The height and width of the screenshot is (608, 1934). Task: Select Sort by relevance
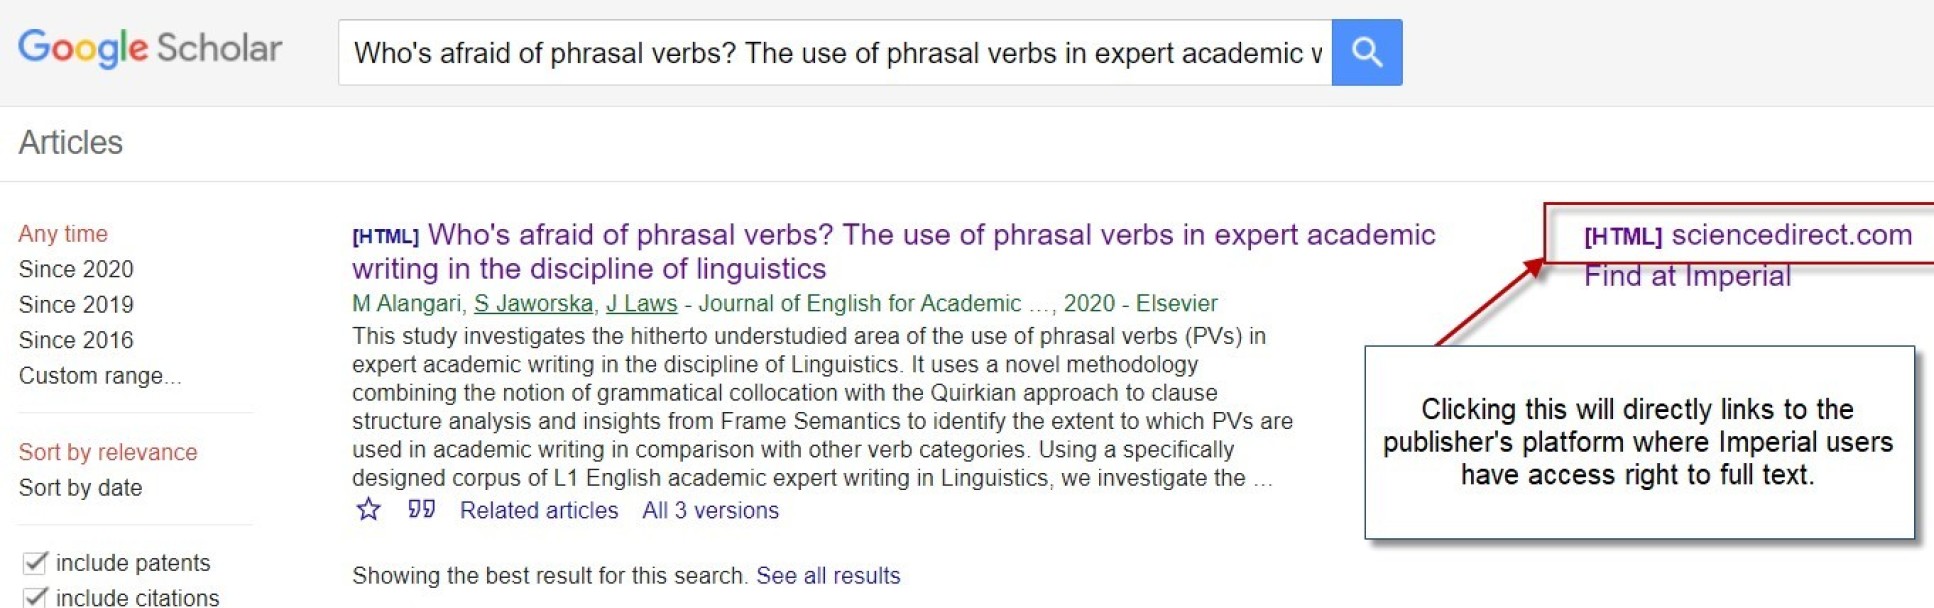pyautogui.click(x=108, y=452)
